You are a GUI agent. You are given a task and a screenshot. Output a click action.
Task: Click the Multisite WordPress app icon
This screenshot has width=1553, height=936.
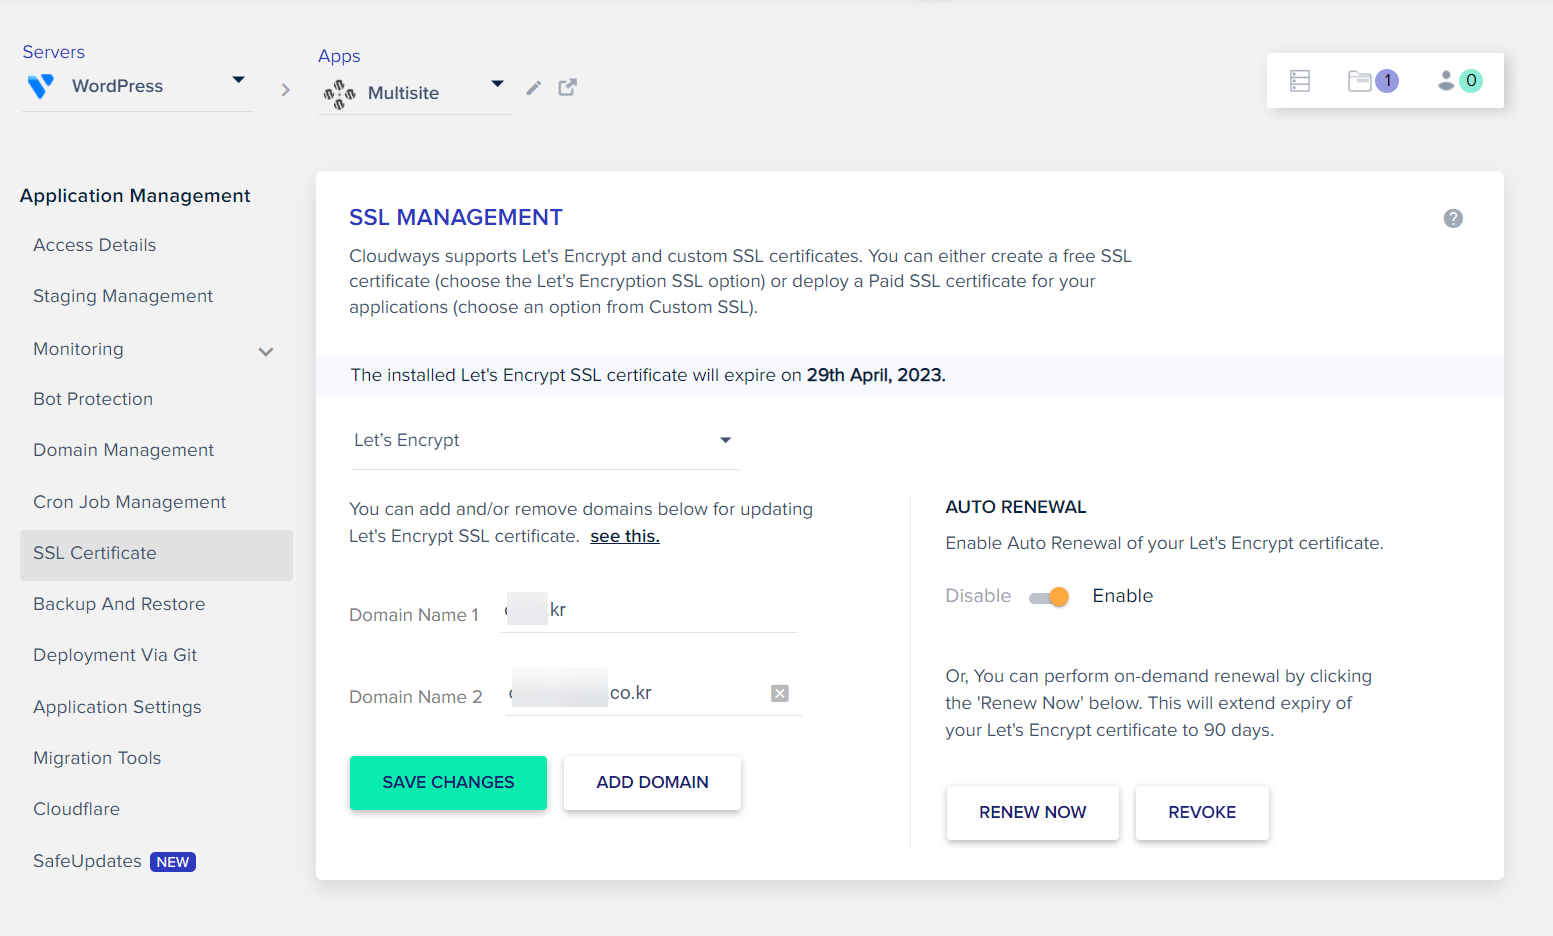(x=339, y=94)
